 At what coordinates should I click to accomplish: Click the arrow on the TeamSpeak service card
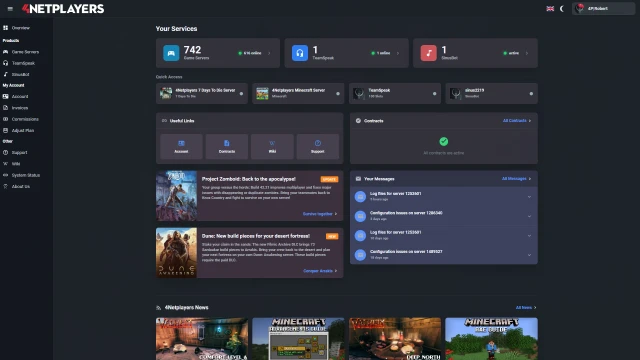click(398, 53)
